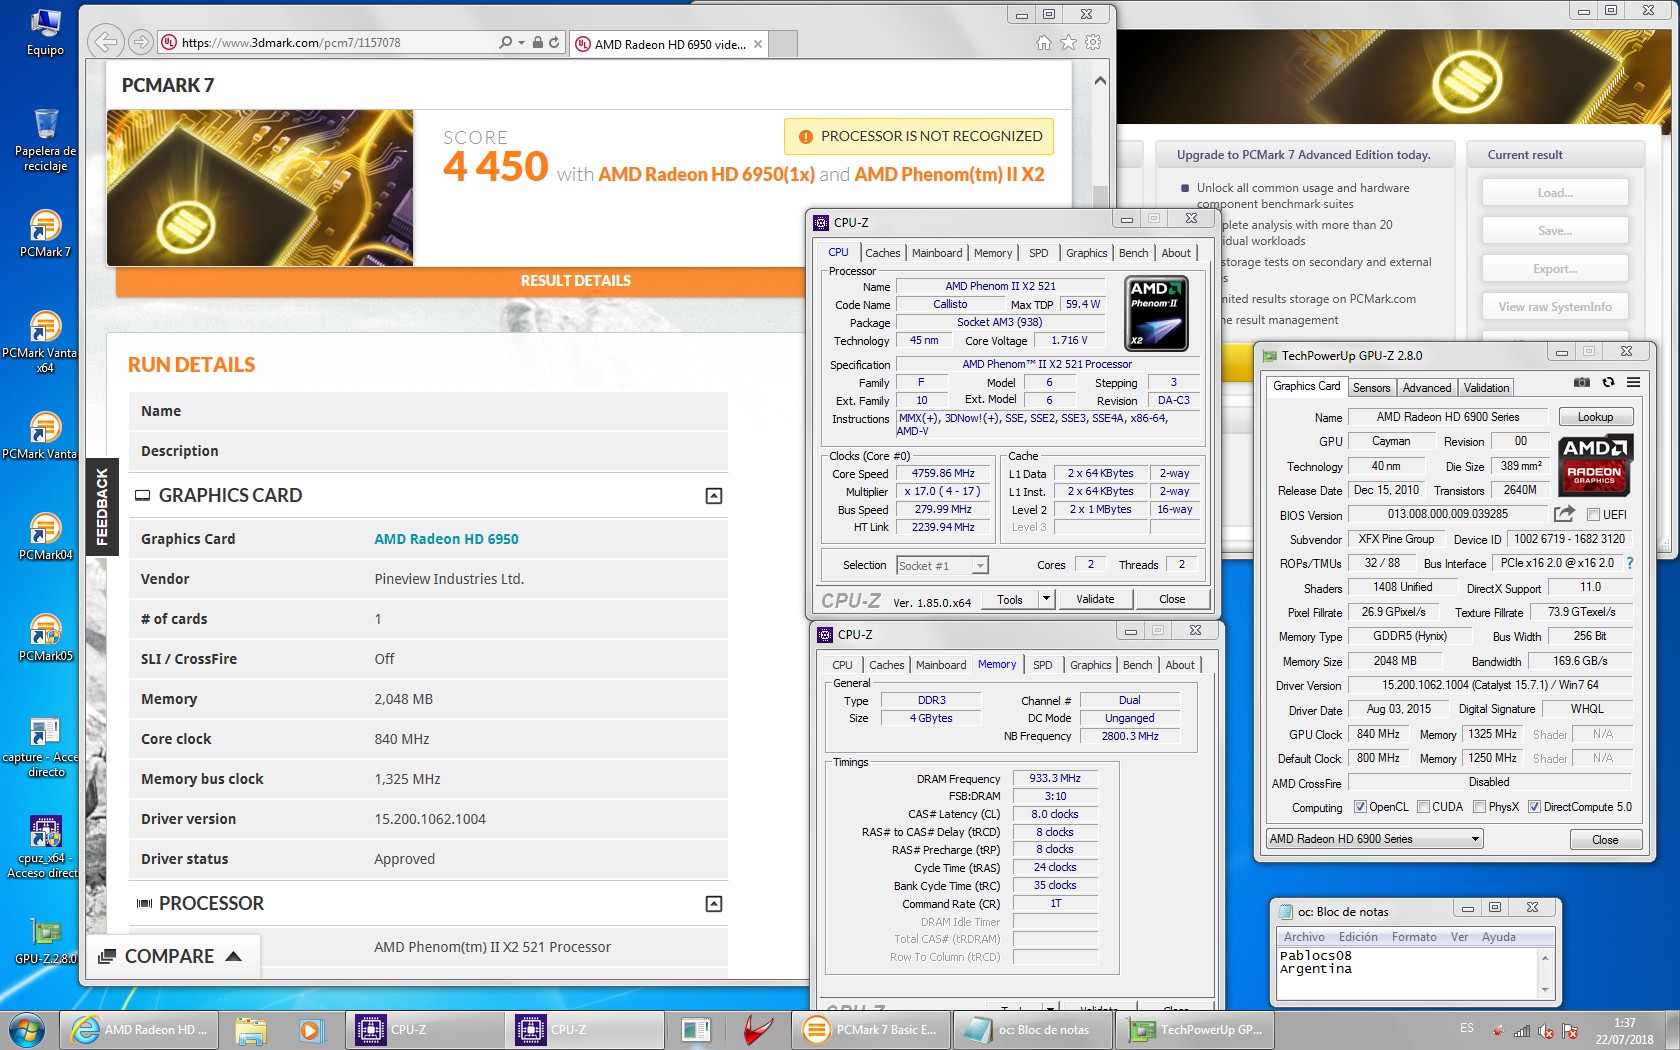This screenshot has height=1050, width=1680.
Task: Click the Action Center flag tray icon
Action: point(1571,1031)
